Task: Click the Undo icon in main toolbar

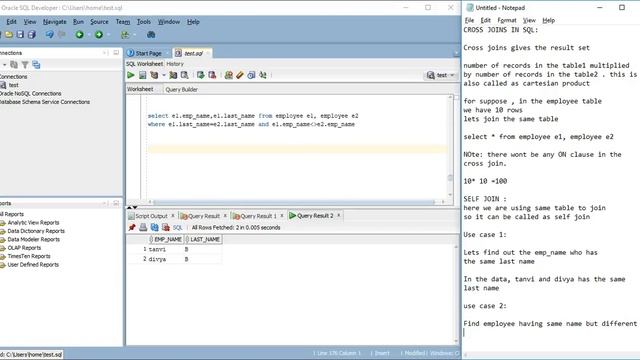Action: [49, 35]
